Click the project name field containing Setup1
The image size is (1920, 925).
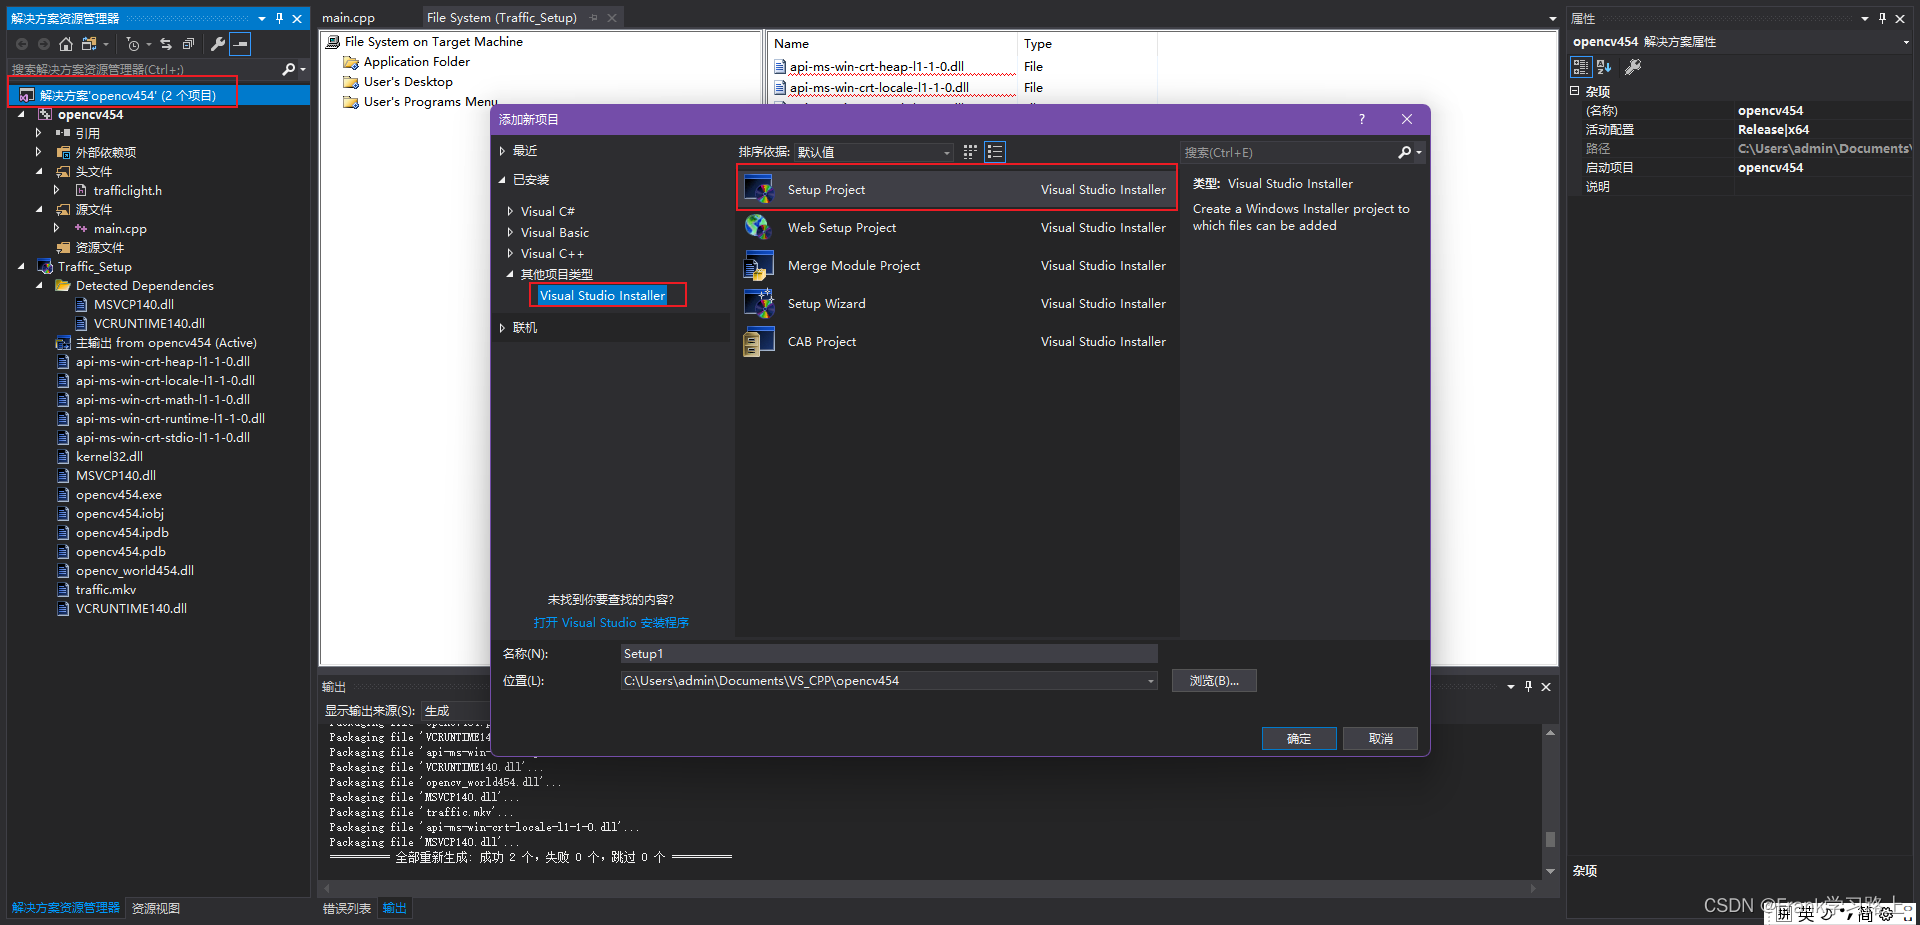pyautogui.click(x=889, y=654)
